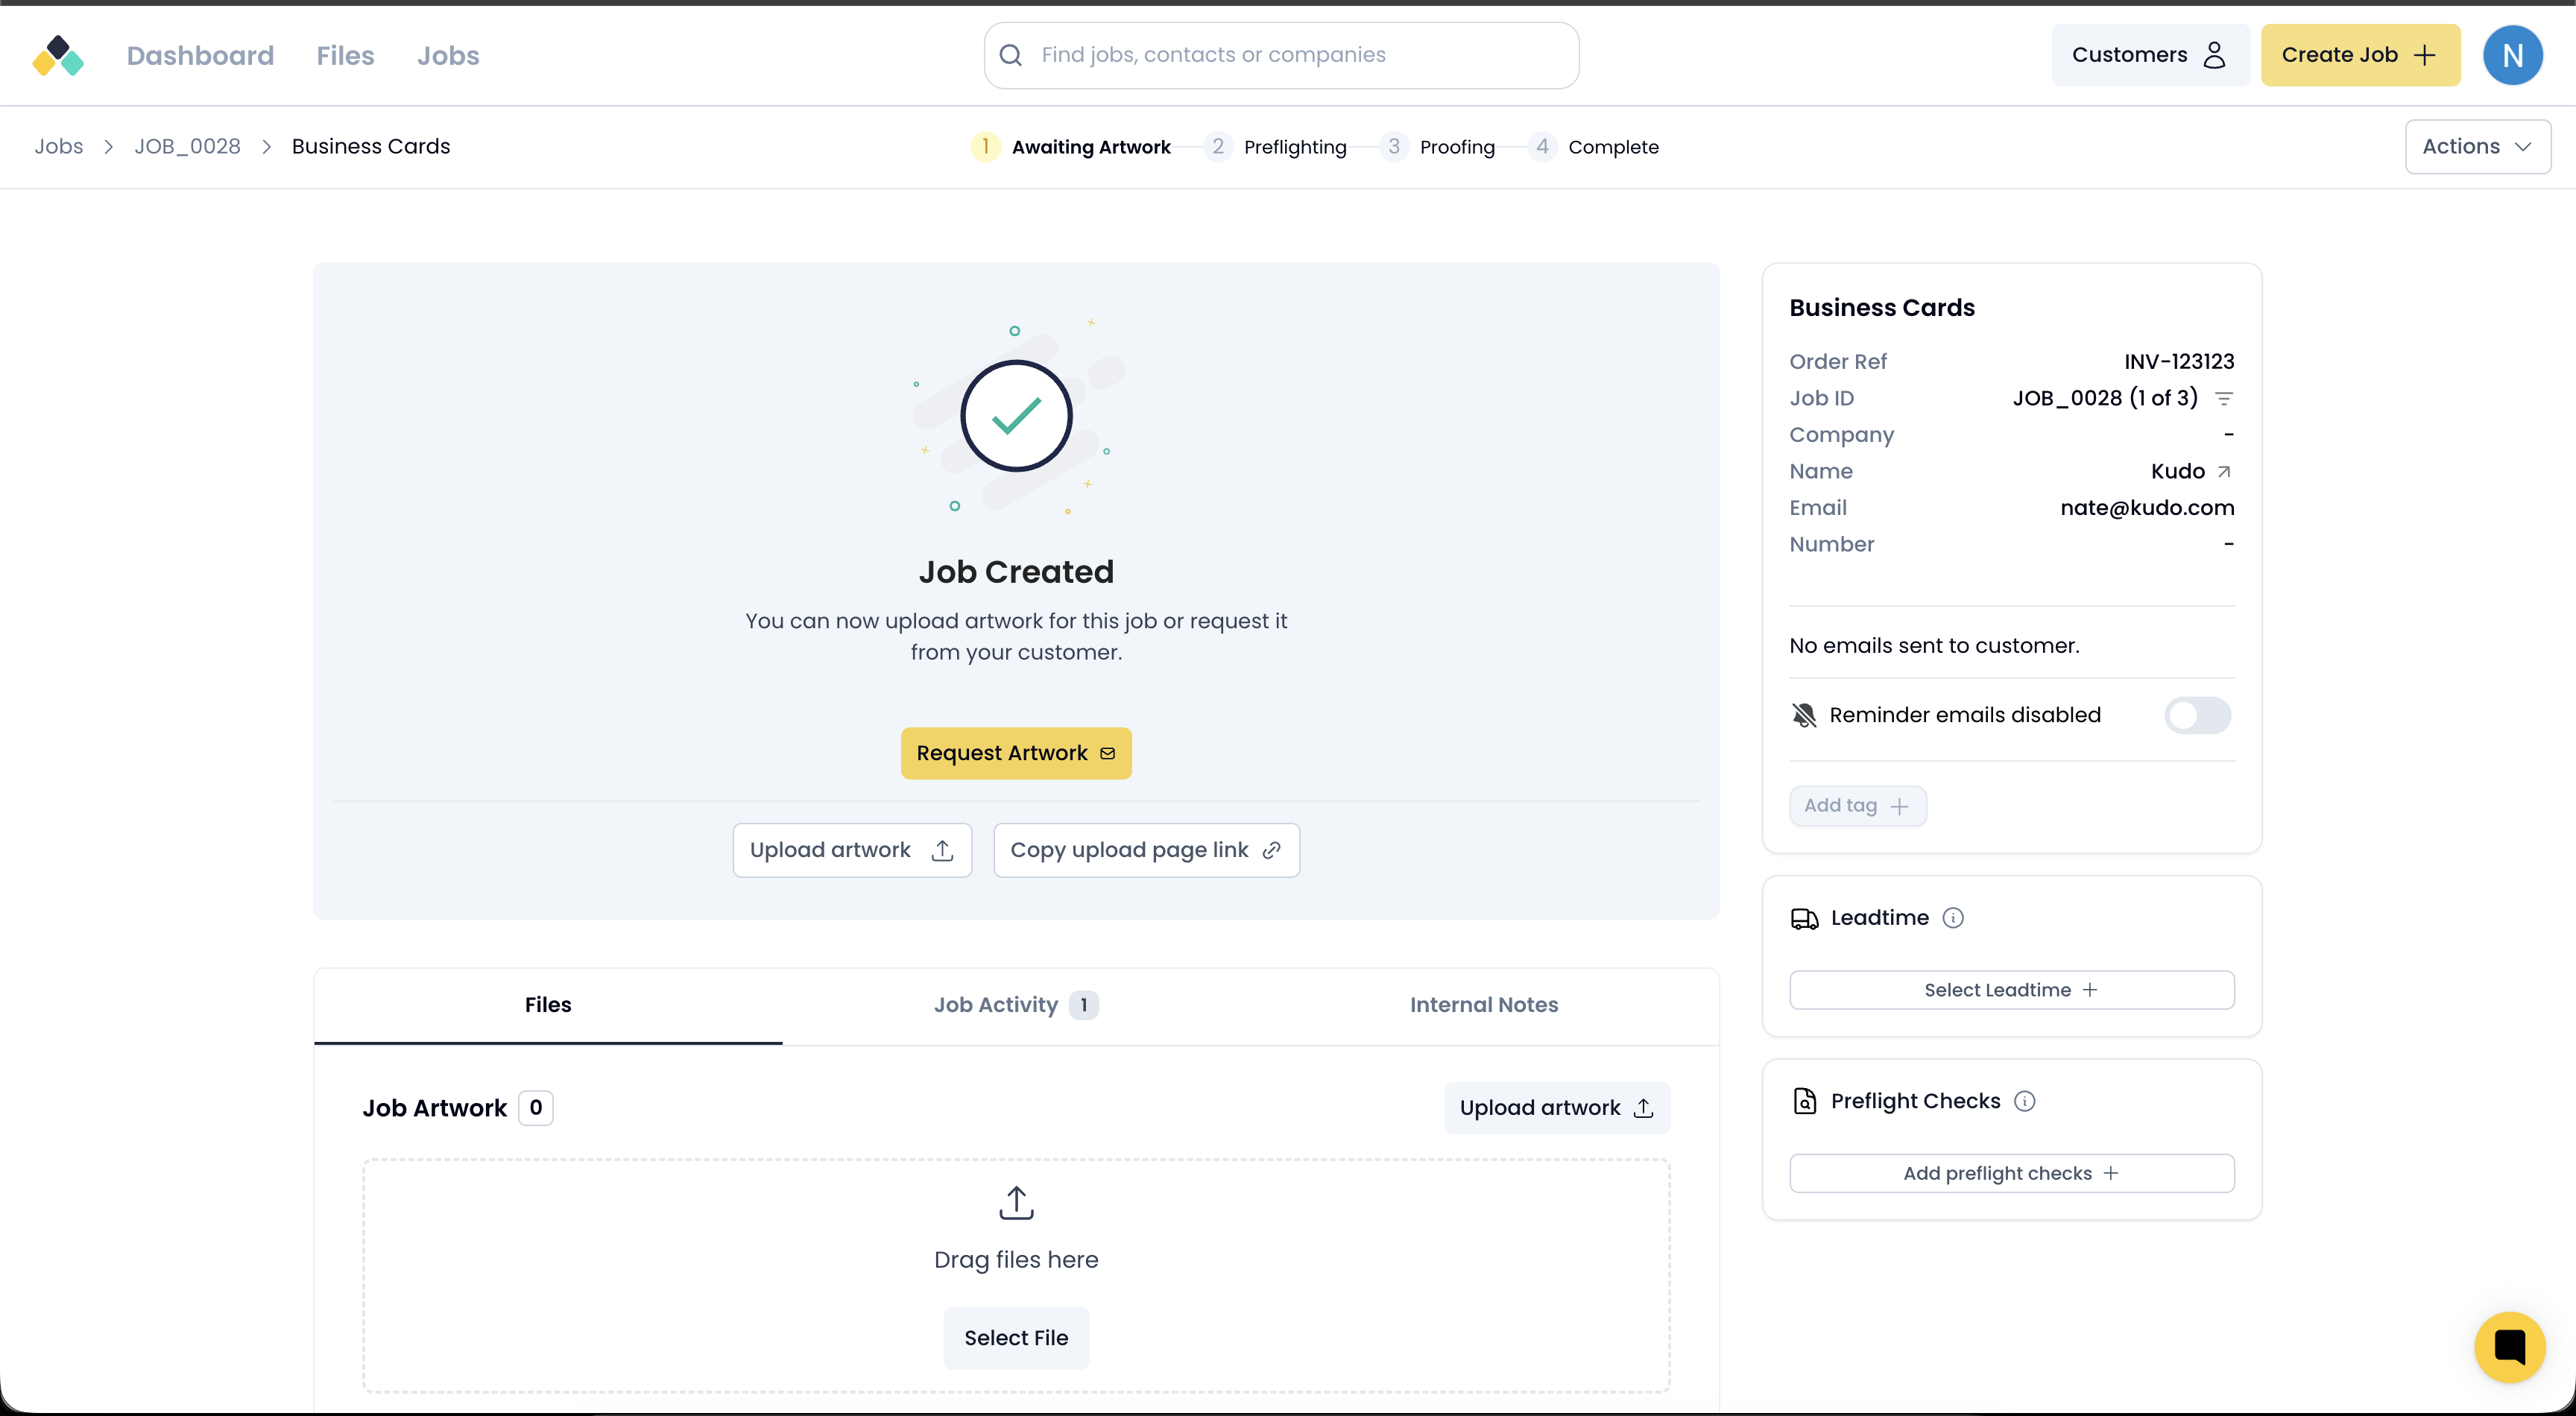
Task: Go to JOB_0028 breadcrumb link
Action: 187,147
